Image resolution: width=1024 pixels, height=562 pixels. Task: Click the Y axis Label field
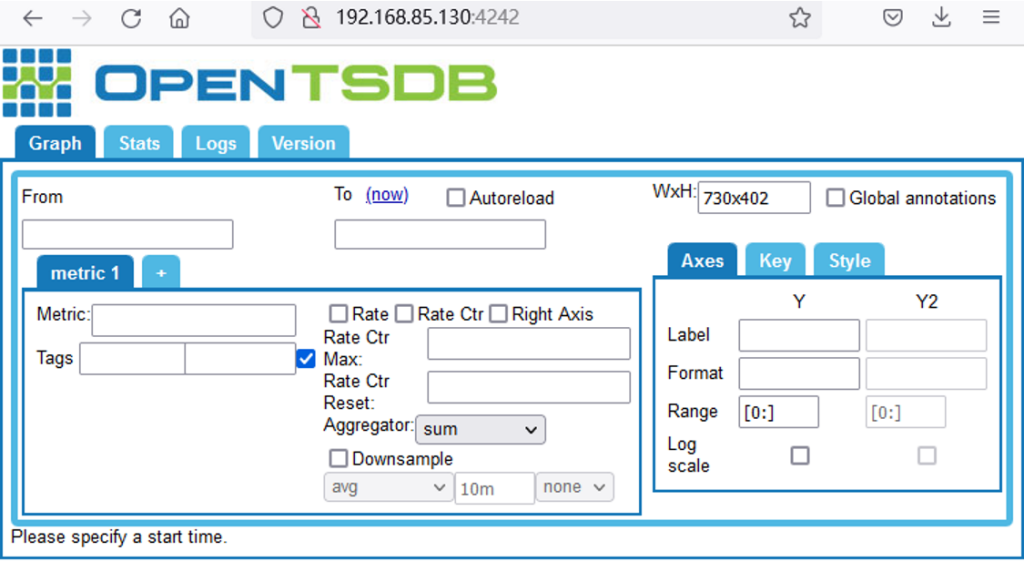[x=799, y=336]
